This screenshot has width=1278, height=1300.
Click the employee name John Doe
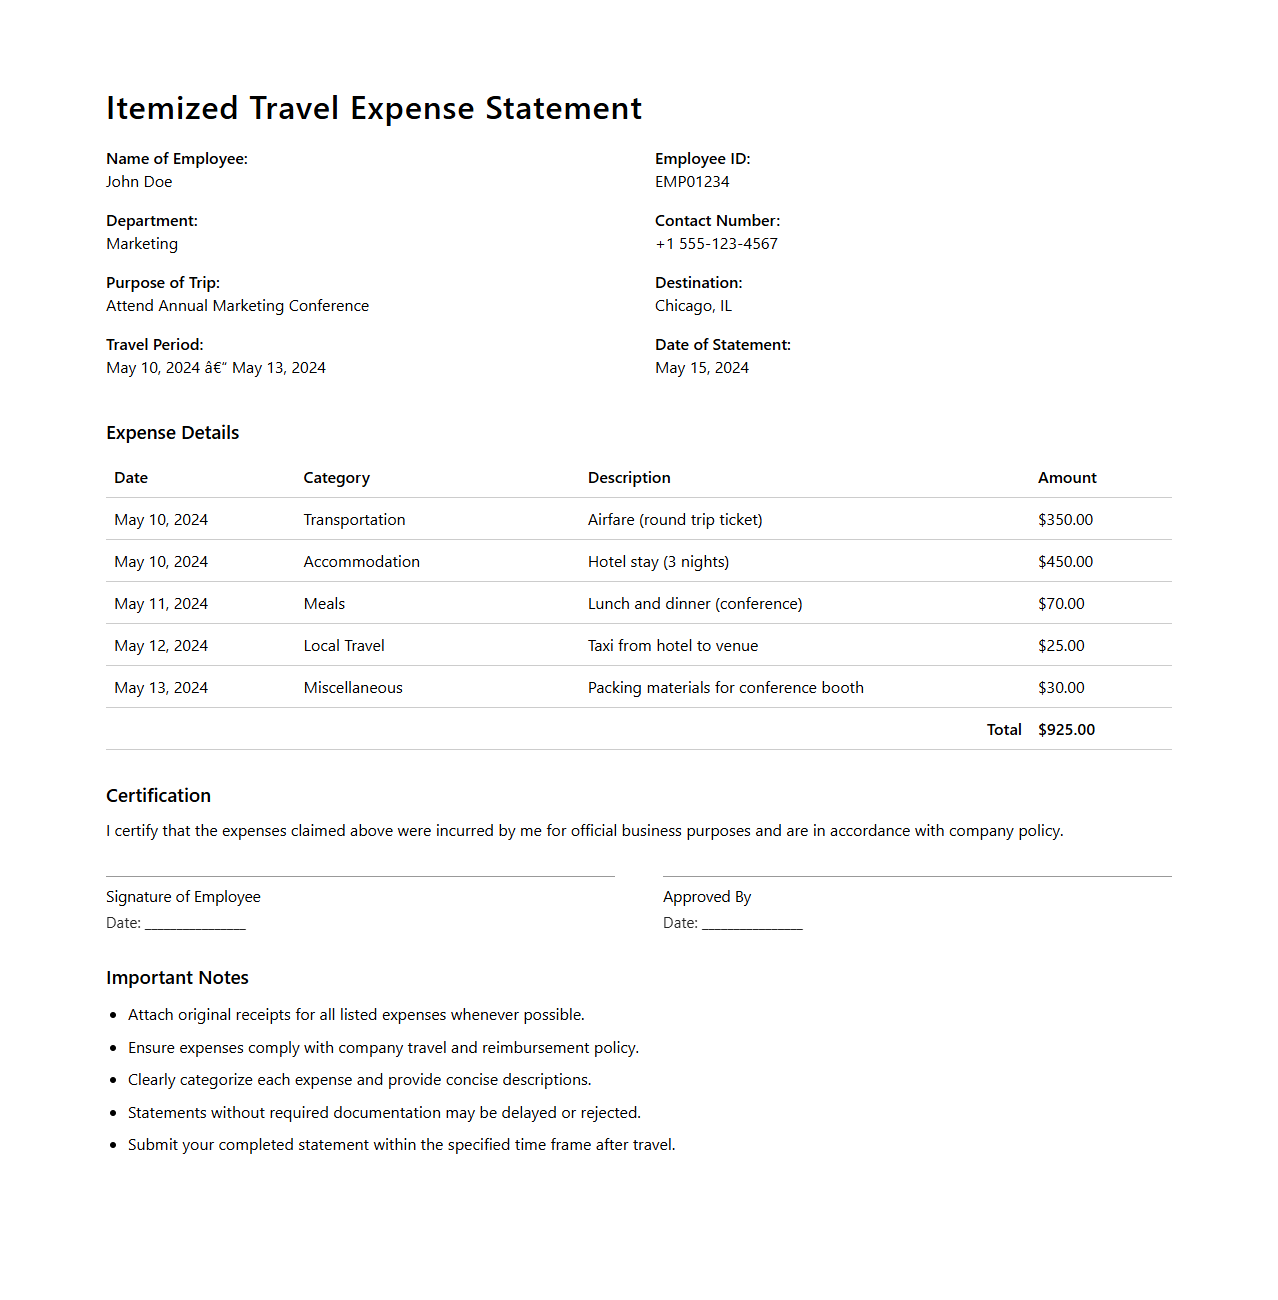[139, 182]
